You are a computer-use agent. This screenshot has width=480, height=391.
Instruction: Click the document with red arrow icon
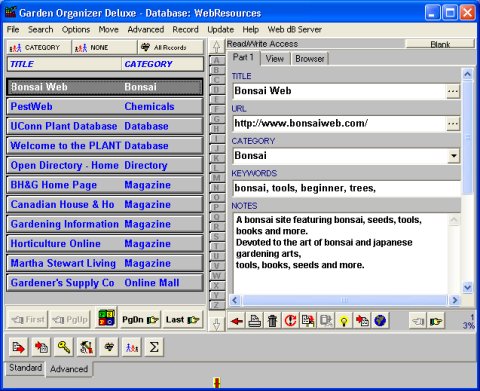(x=18, y=347)
